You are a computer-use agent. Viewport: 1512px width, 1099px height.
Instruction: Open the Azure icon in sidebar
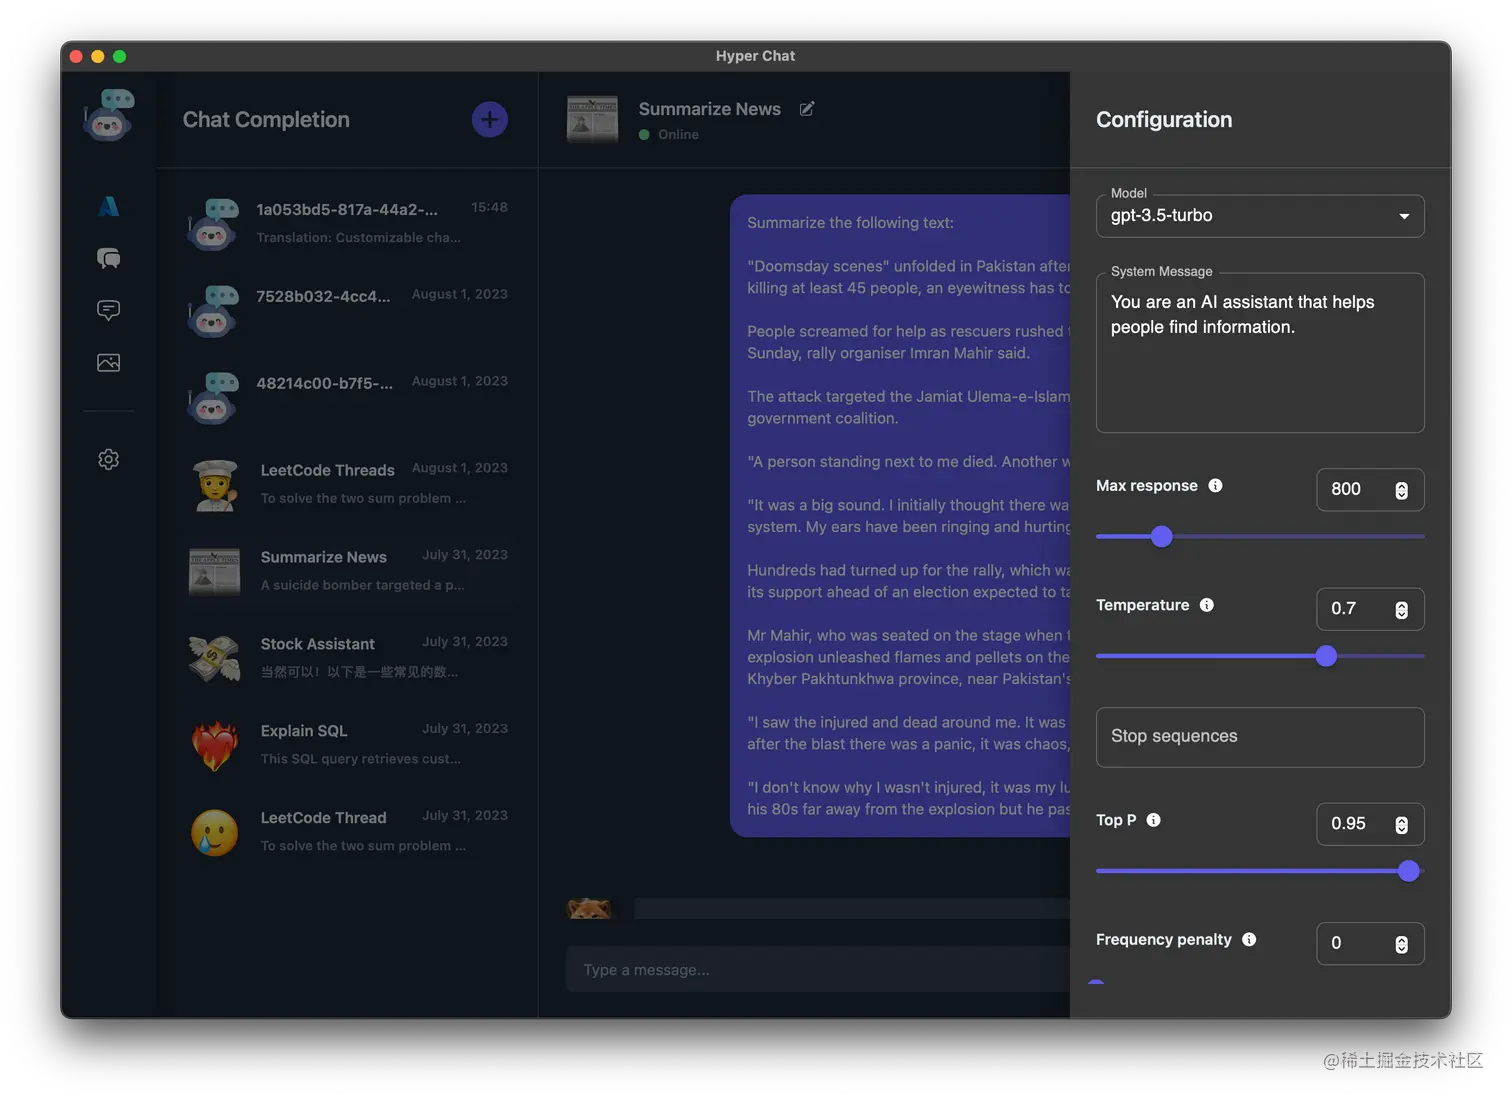[109, 206]
